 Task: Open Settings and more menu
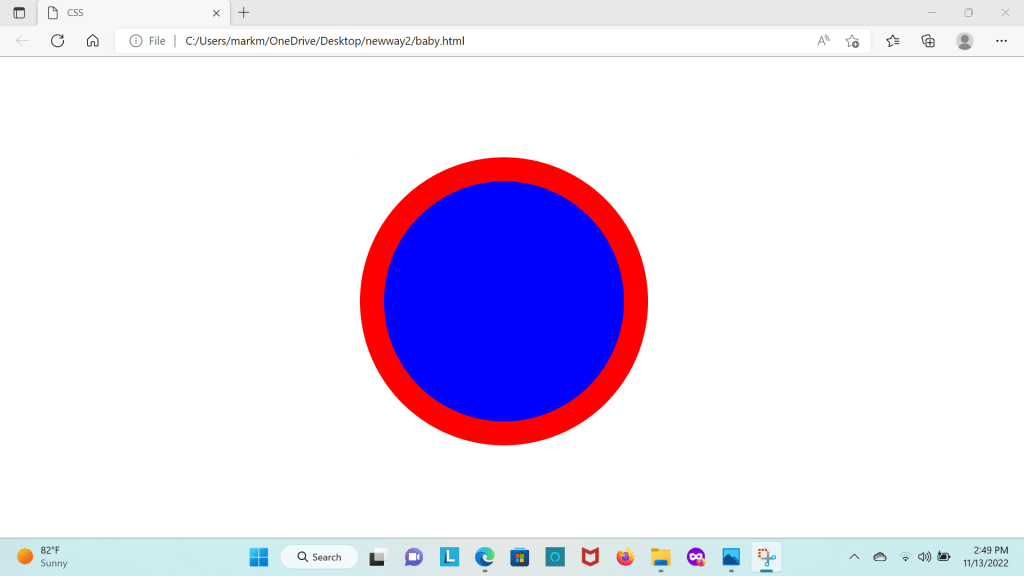pyautogui.click(x=1001, y=41)
